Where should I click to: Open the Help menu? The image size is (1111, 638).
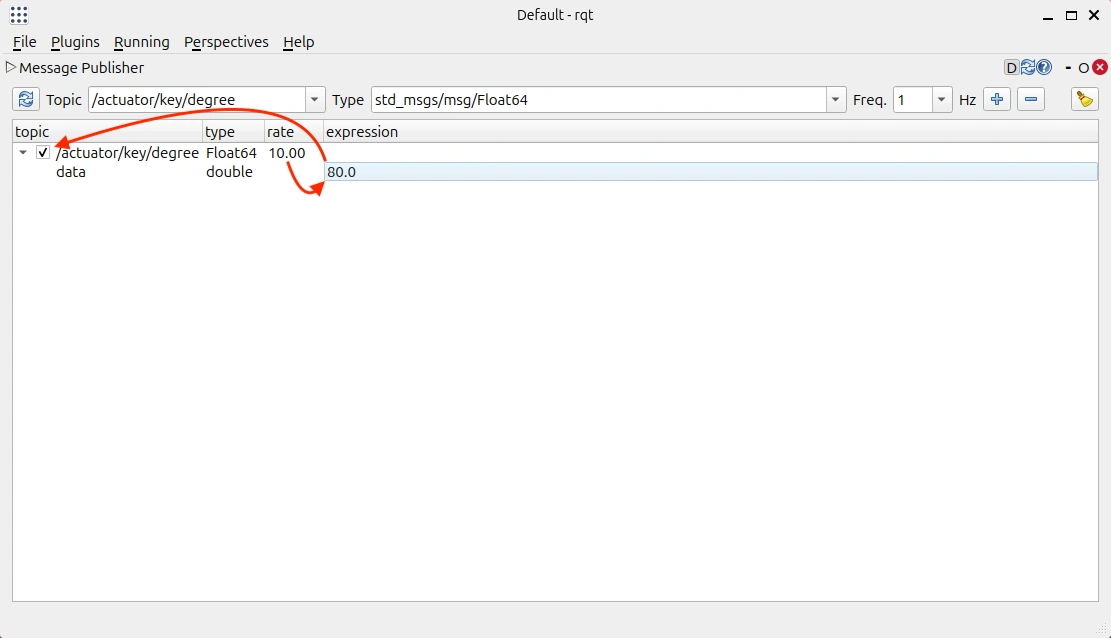pos(298,42)
